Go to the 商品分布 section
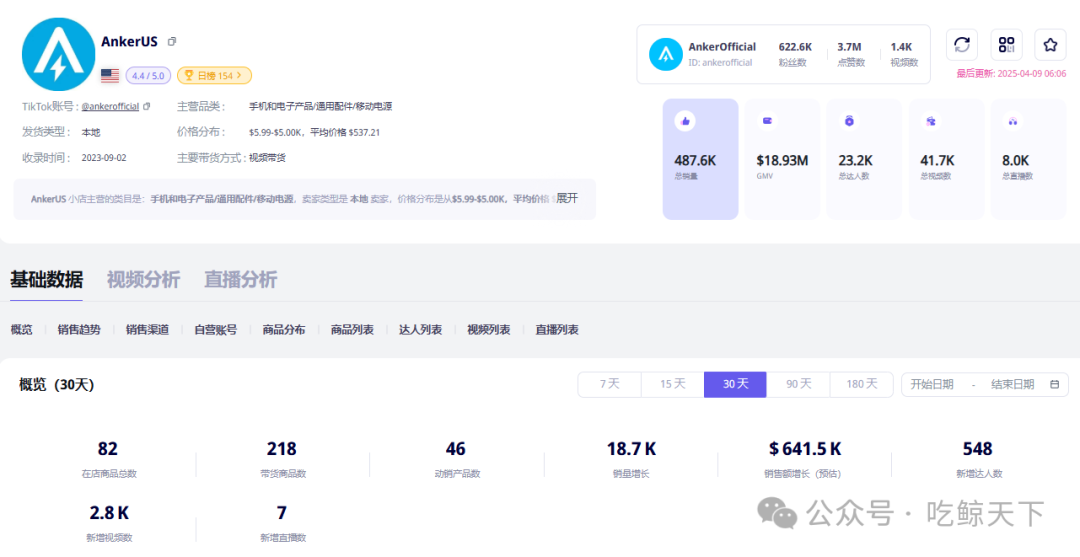The height and width of the screenshot is (557, 1080). click(x=284, y=330)
